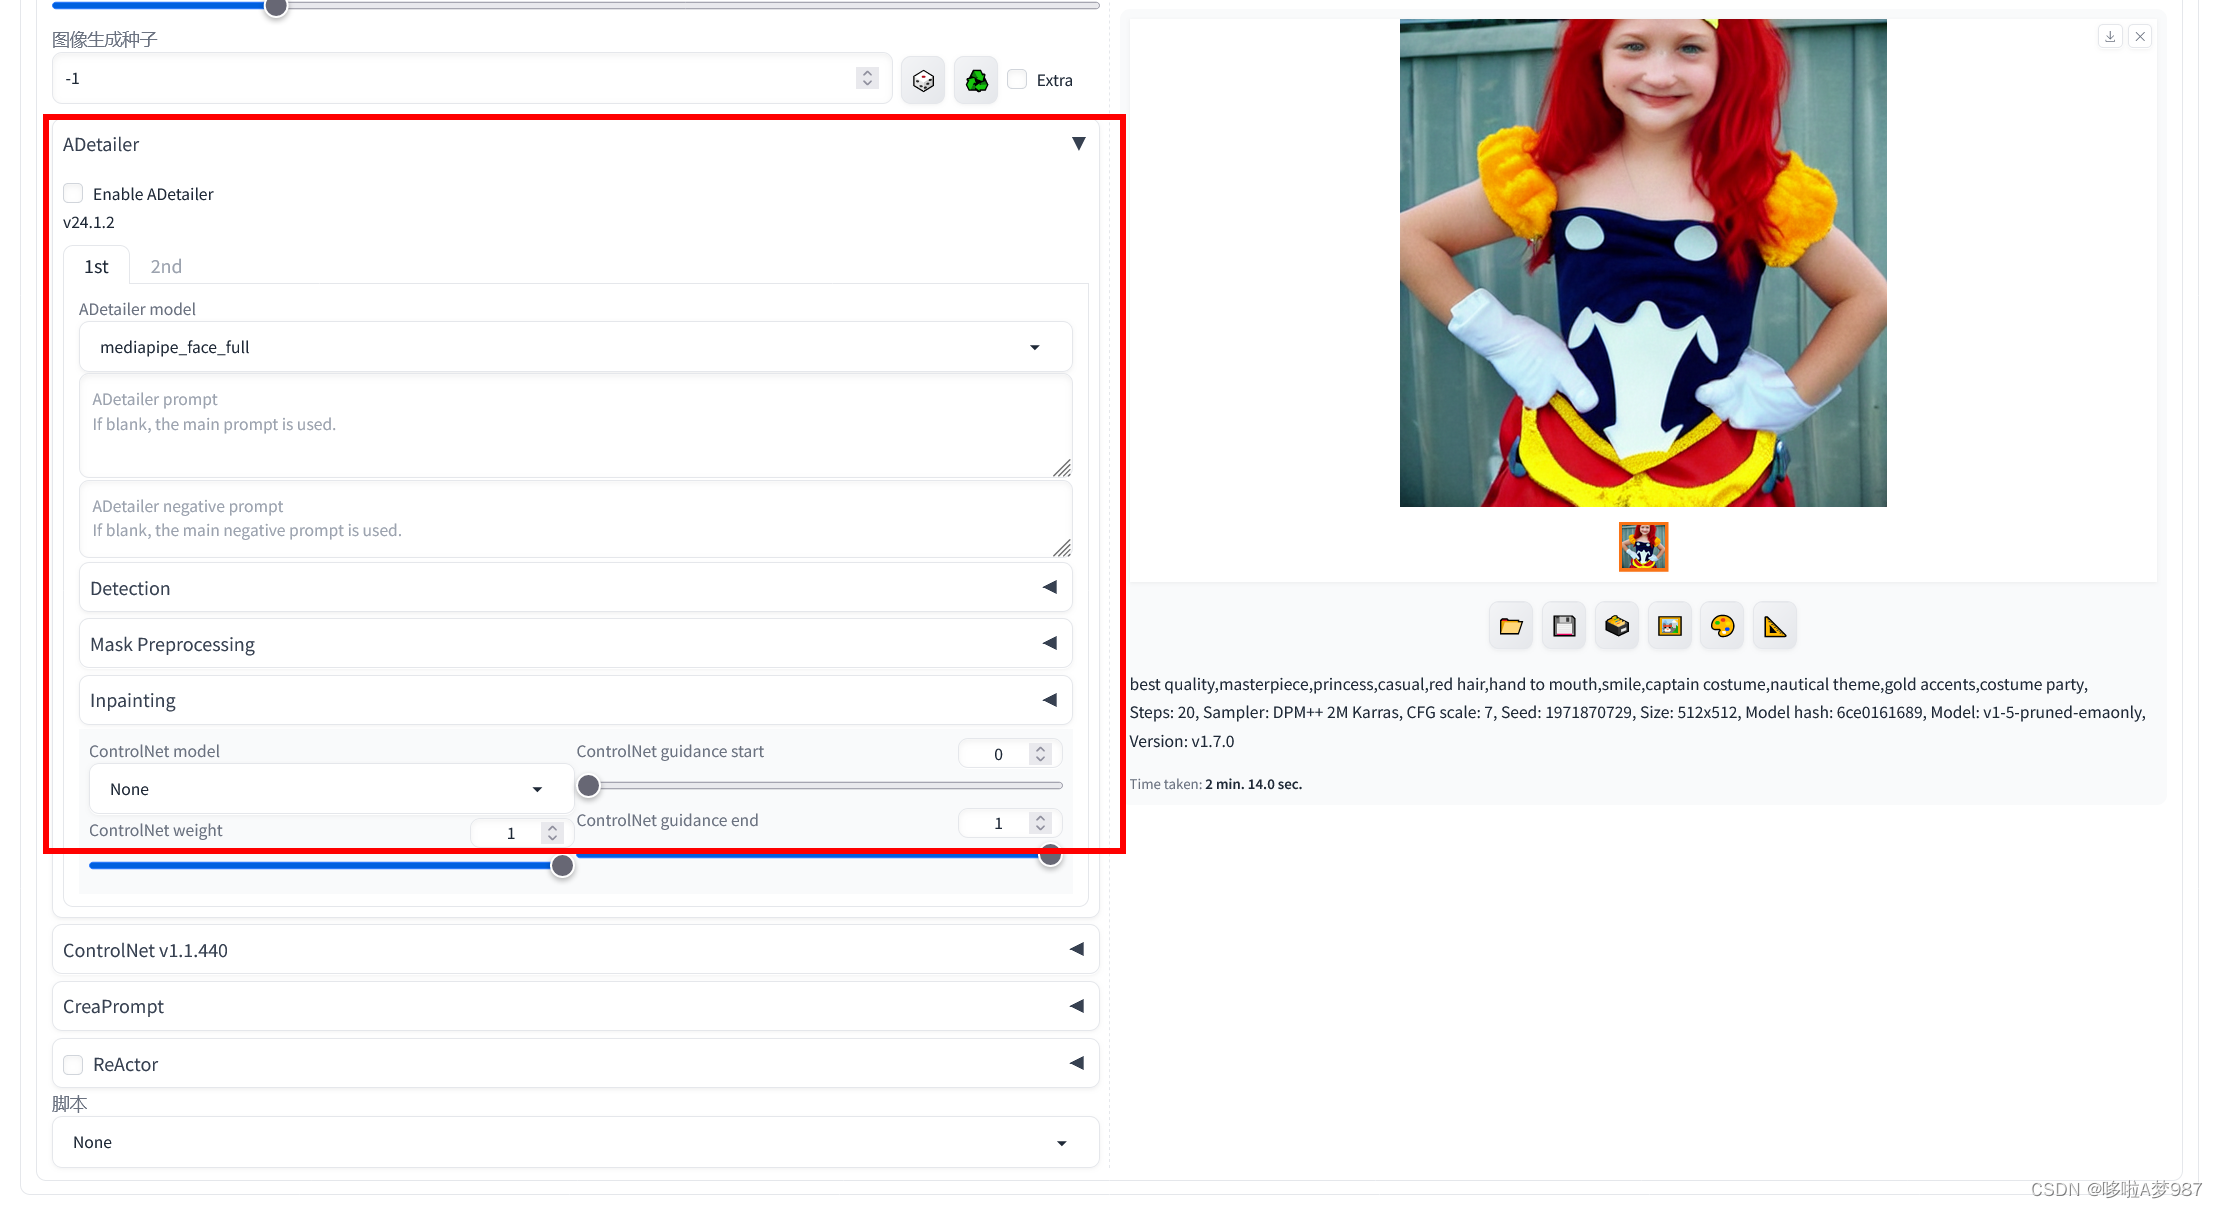Expand the Detection section
2218x1208 pixels.
pyautogui.click(x=575, y=588)
